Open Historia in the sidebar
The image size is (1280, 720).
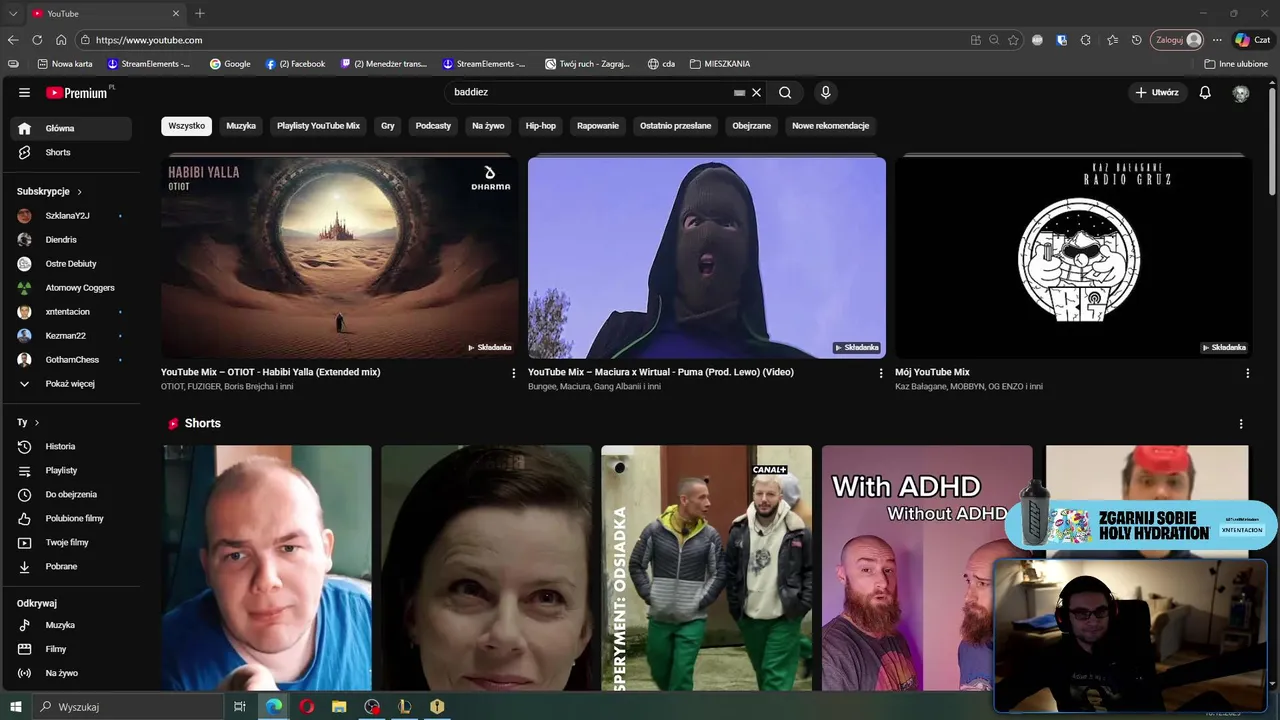click(x=70, y=446)
